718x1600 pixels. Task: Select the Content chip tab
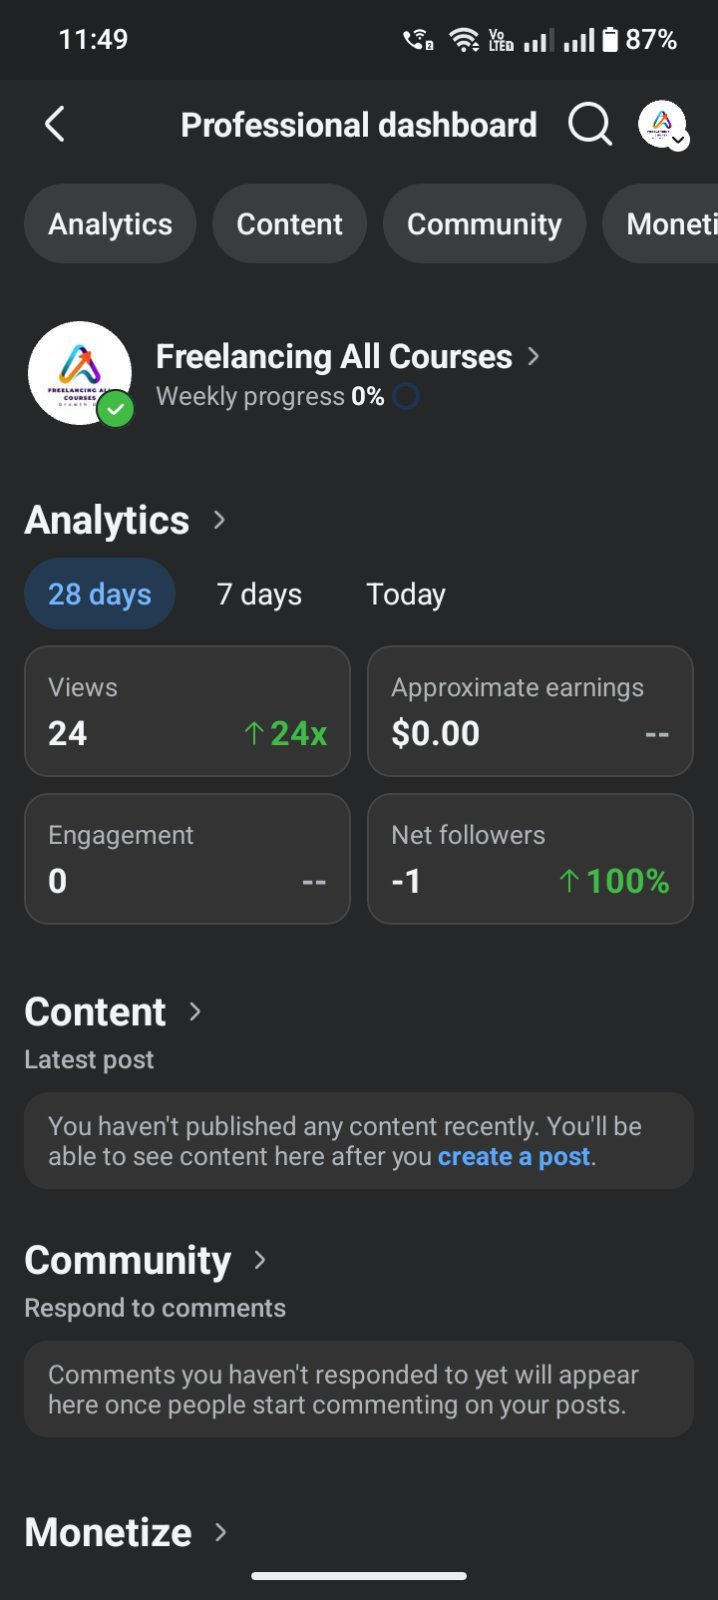tap(290, 224)
